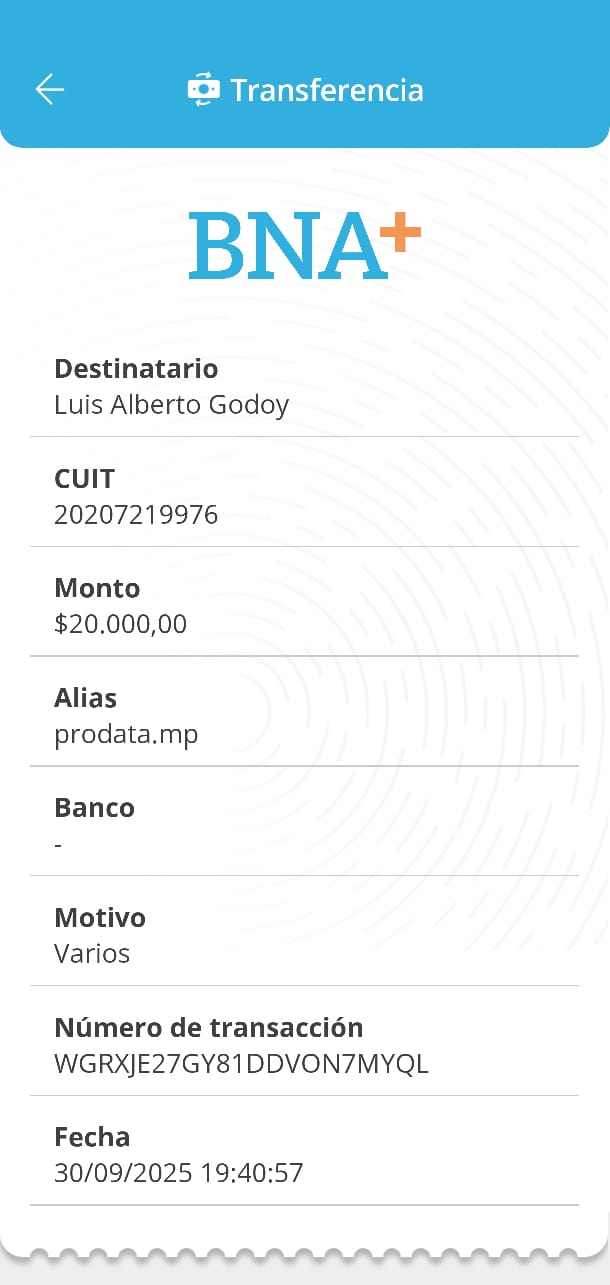Click the Banco label
Image resolution: width=610 pixels, height=1285 pixels.
[x=94, y=808]
